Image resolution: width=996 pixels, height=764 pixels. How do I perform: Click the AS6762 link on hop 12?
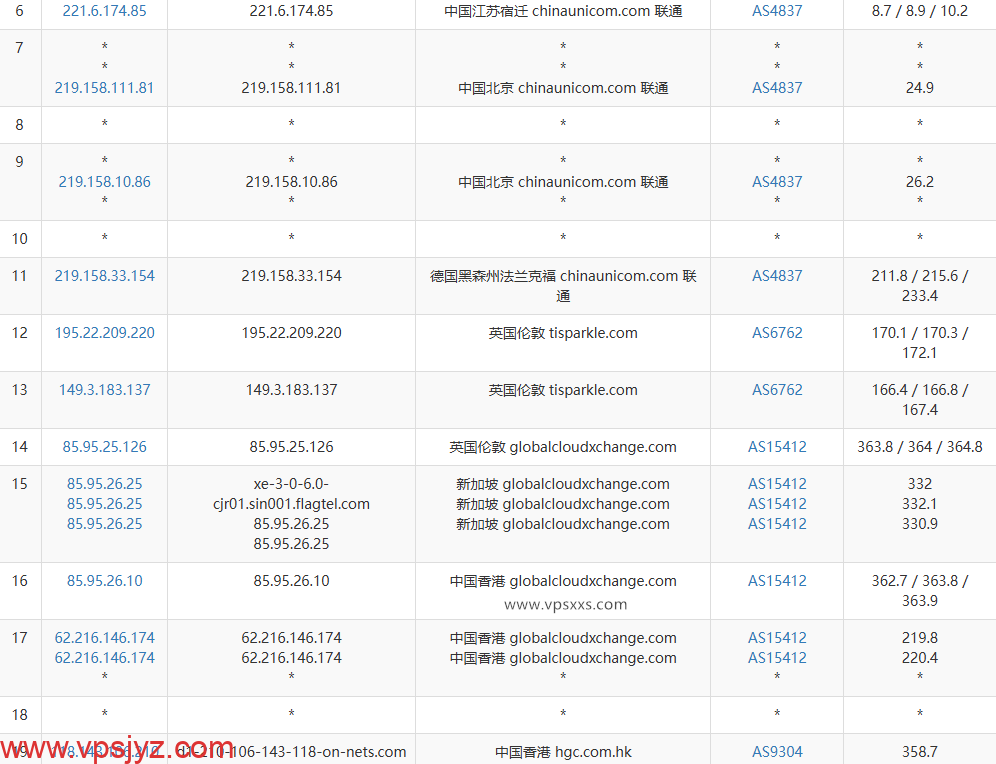coord(777,332)
